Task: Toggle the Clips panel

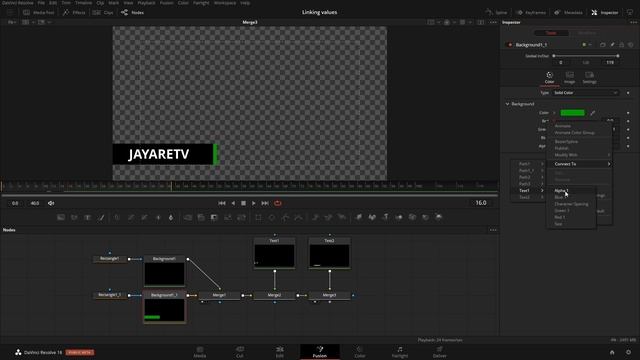Action: point(103,13)
